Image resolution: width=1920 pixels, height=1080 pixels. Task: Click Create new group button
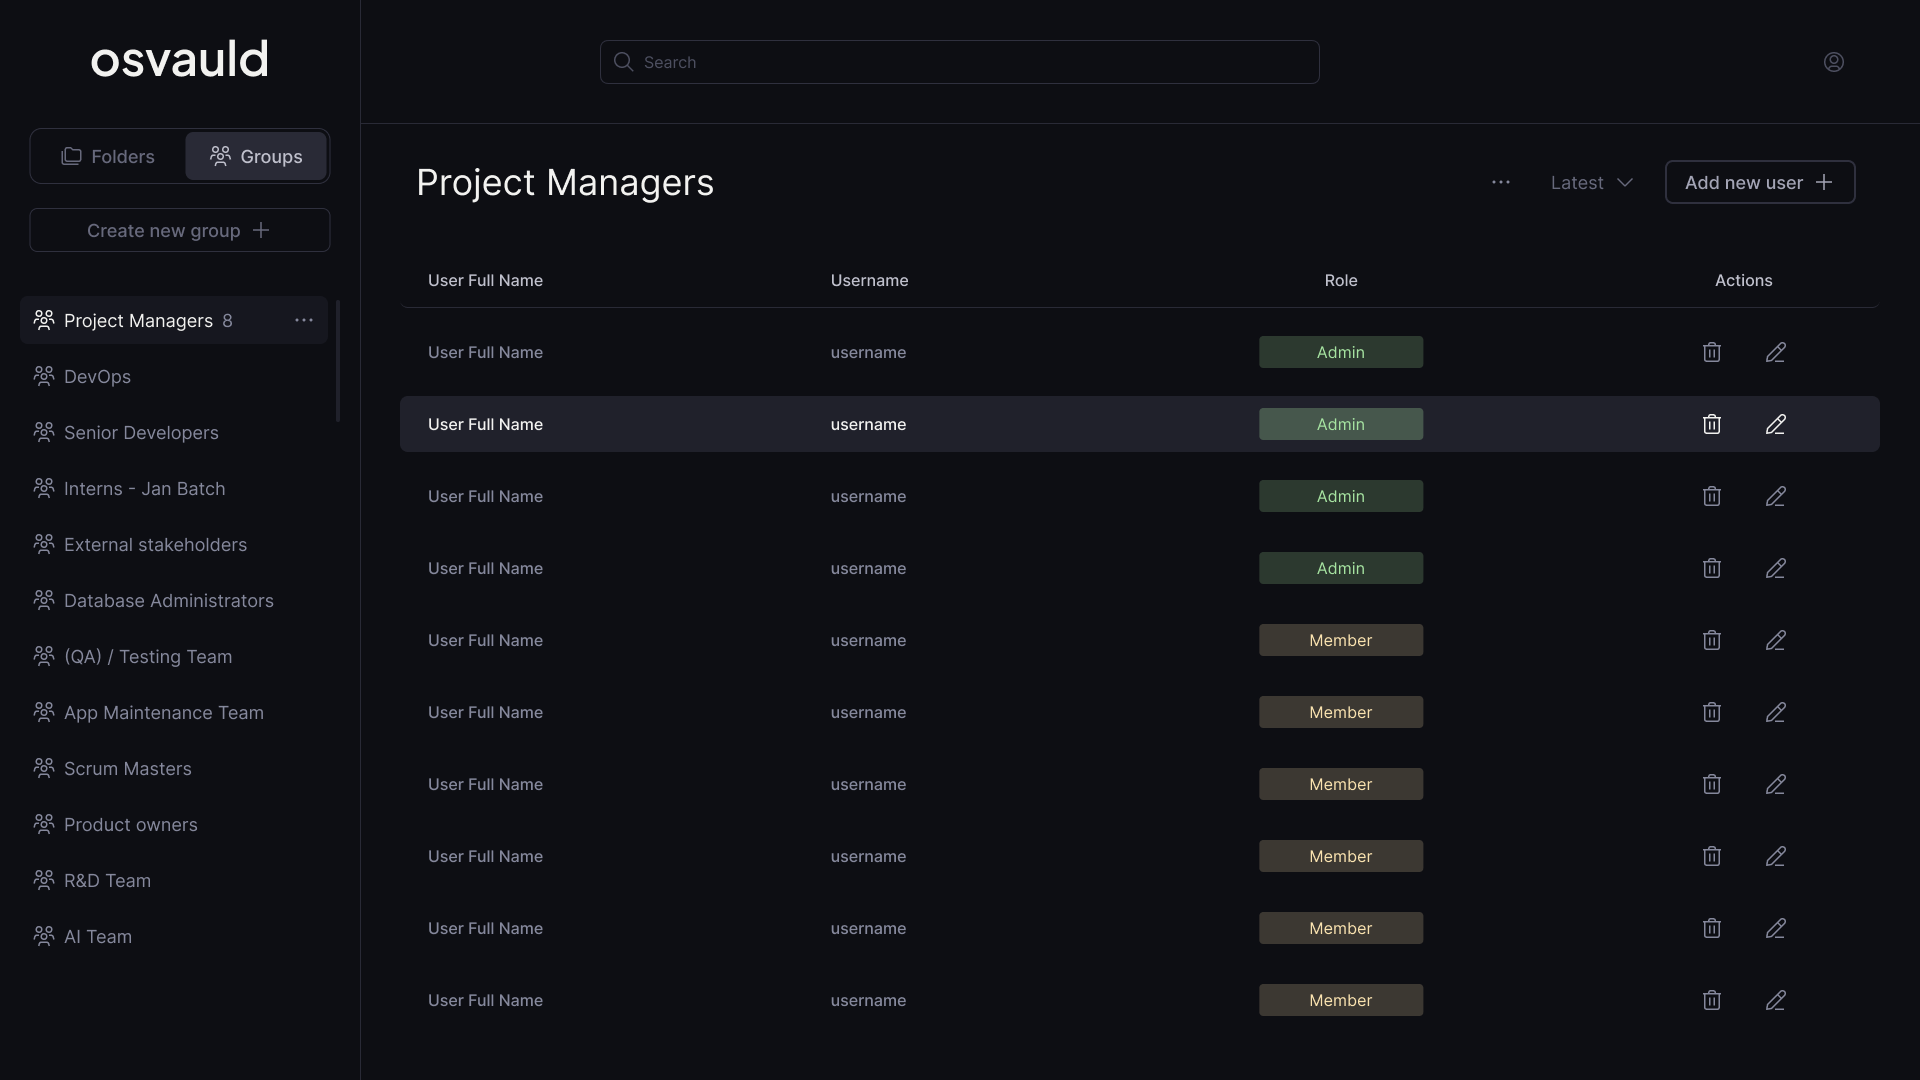pos(180,230)
